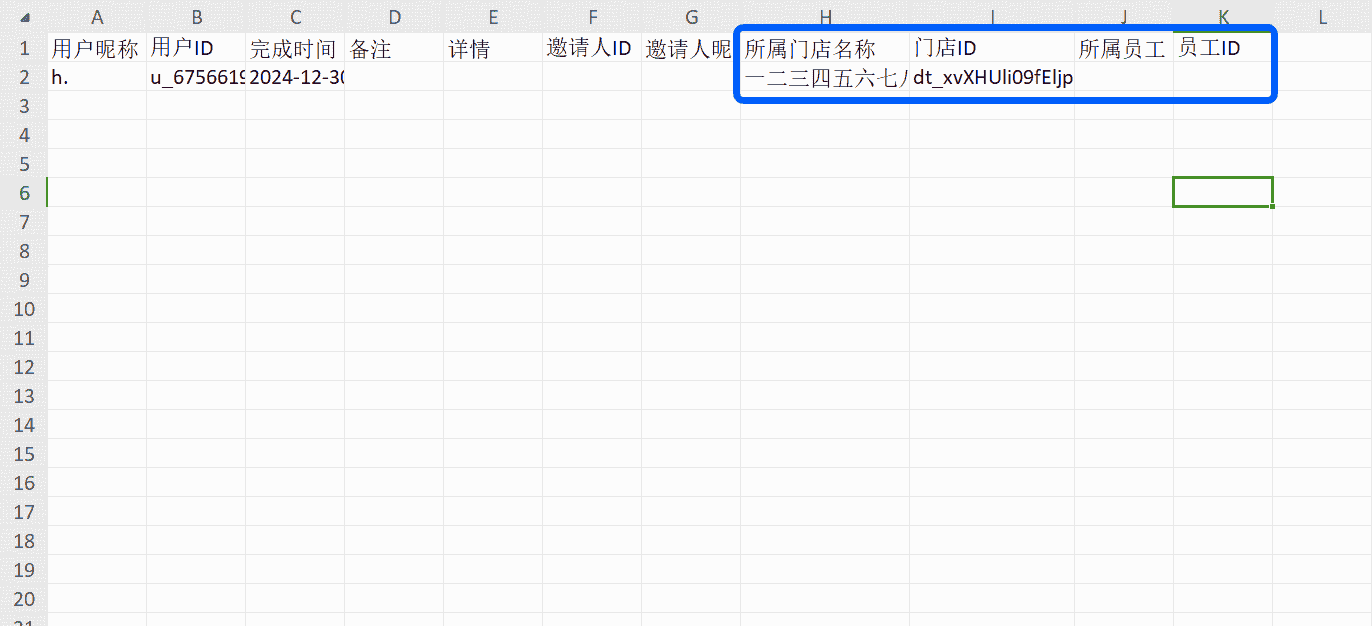Image resolution: width=1372 pixels, height=626 pixels.
Task: Click the 所属员工 cell
Action: pos(1124,48)
